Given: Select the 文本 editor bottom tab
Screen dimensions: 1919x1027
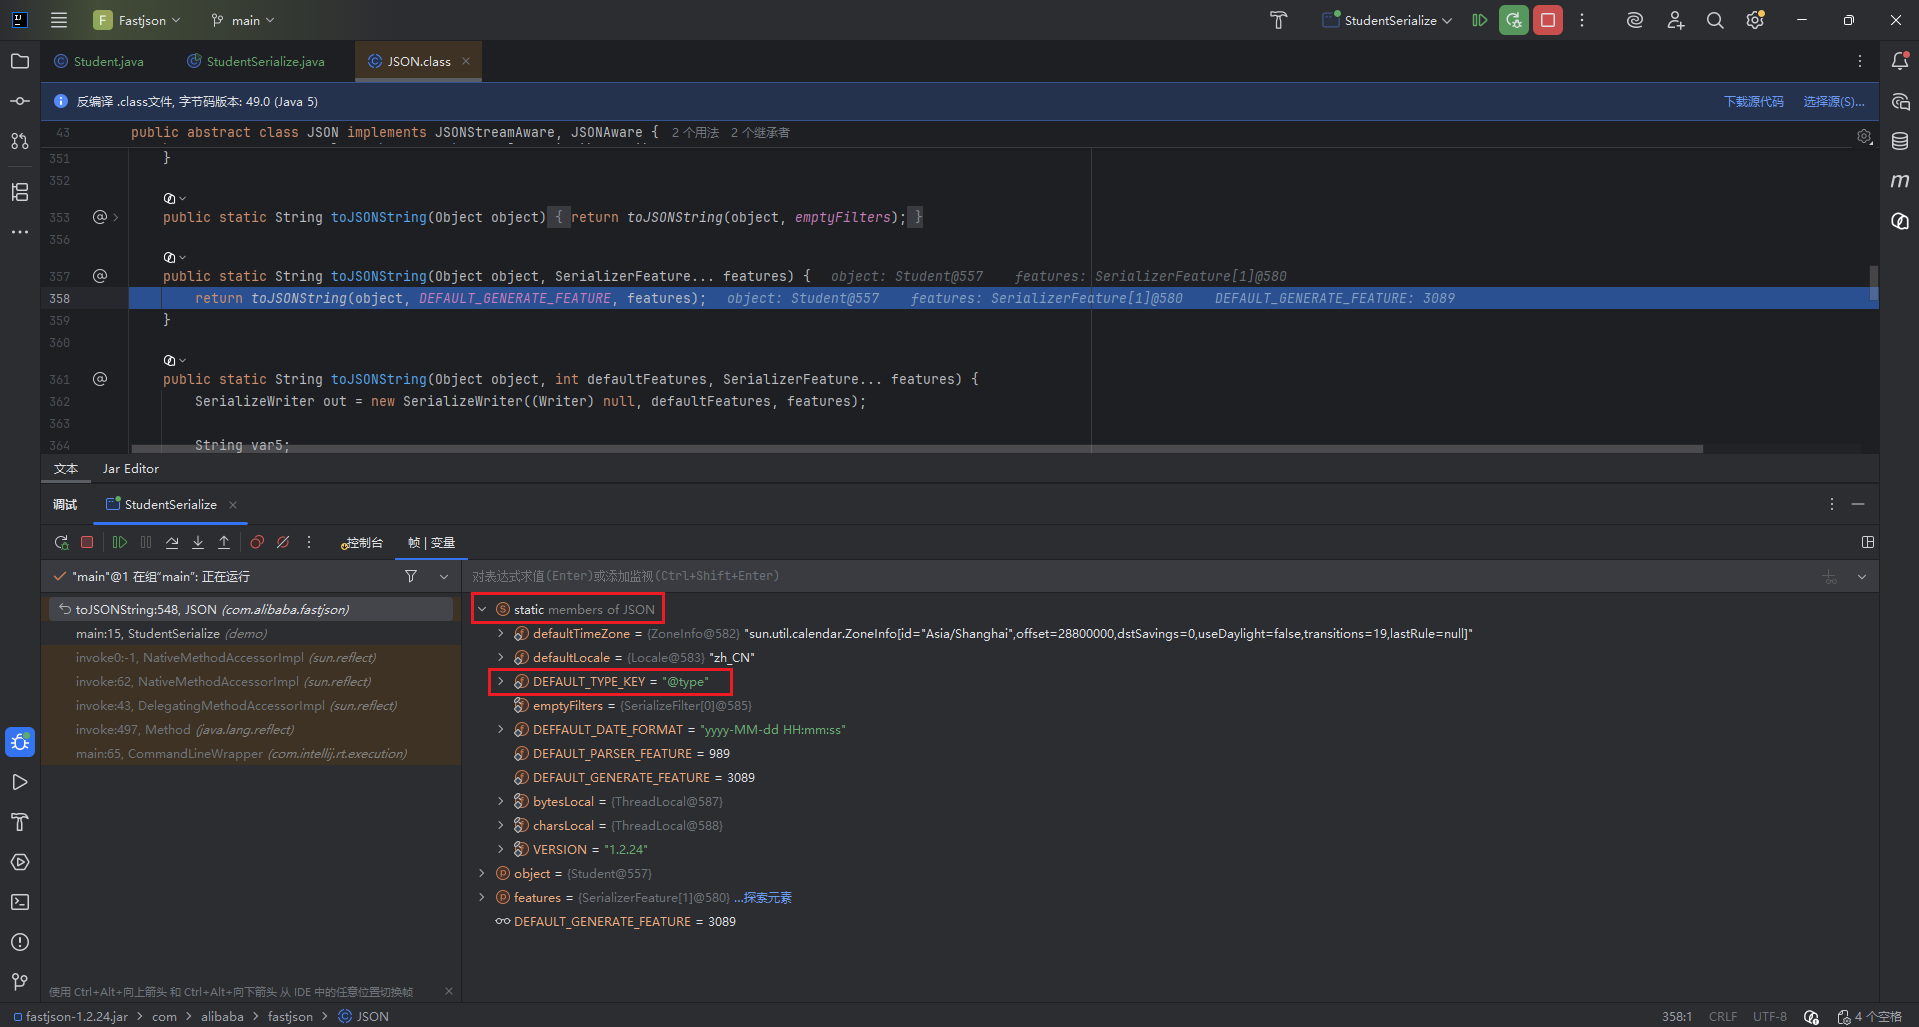Looking at the screenshot, I should pos(66,468).
